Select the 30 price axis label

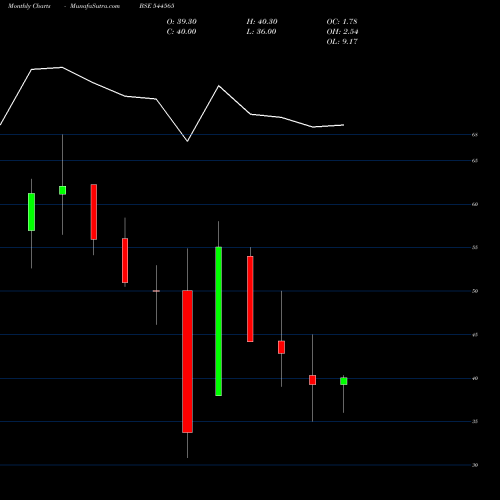point(475,465)
